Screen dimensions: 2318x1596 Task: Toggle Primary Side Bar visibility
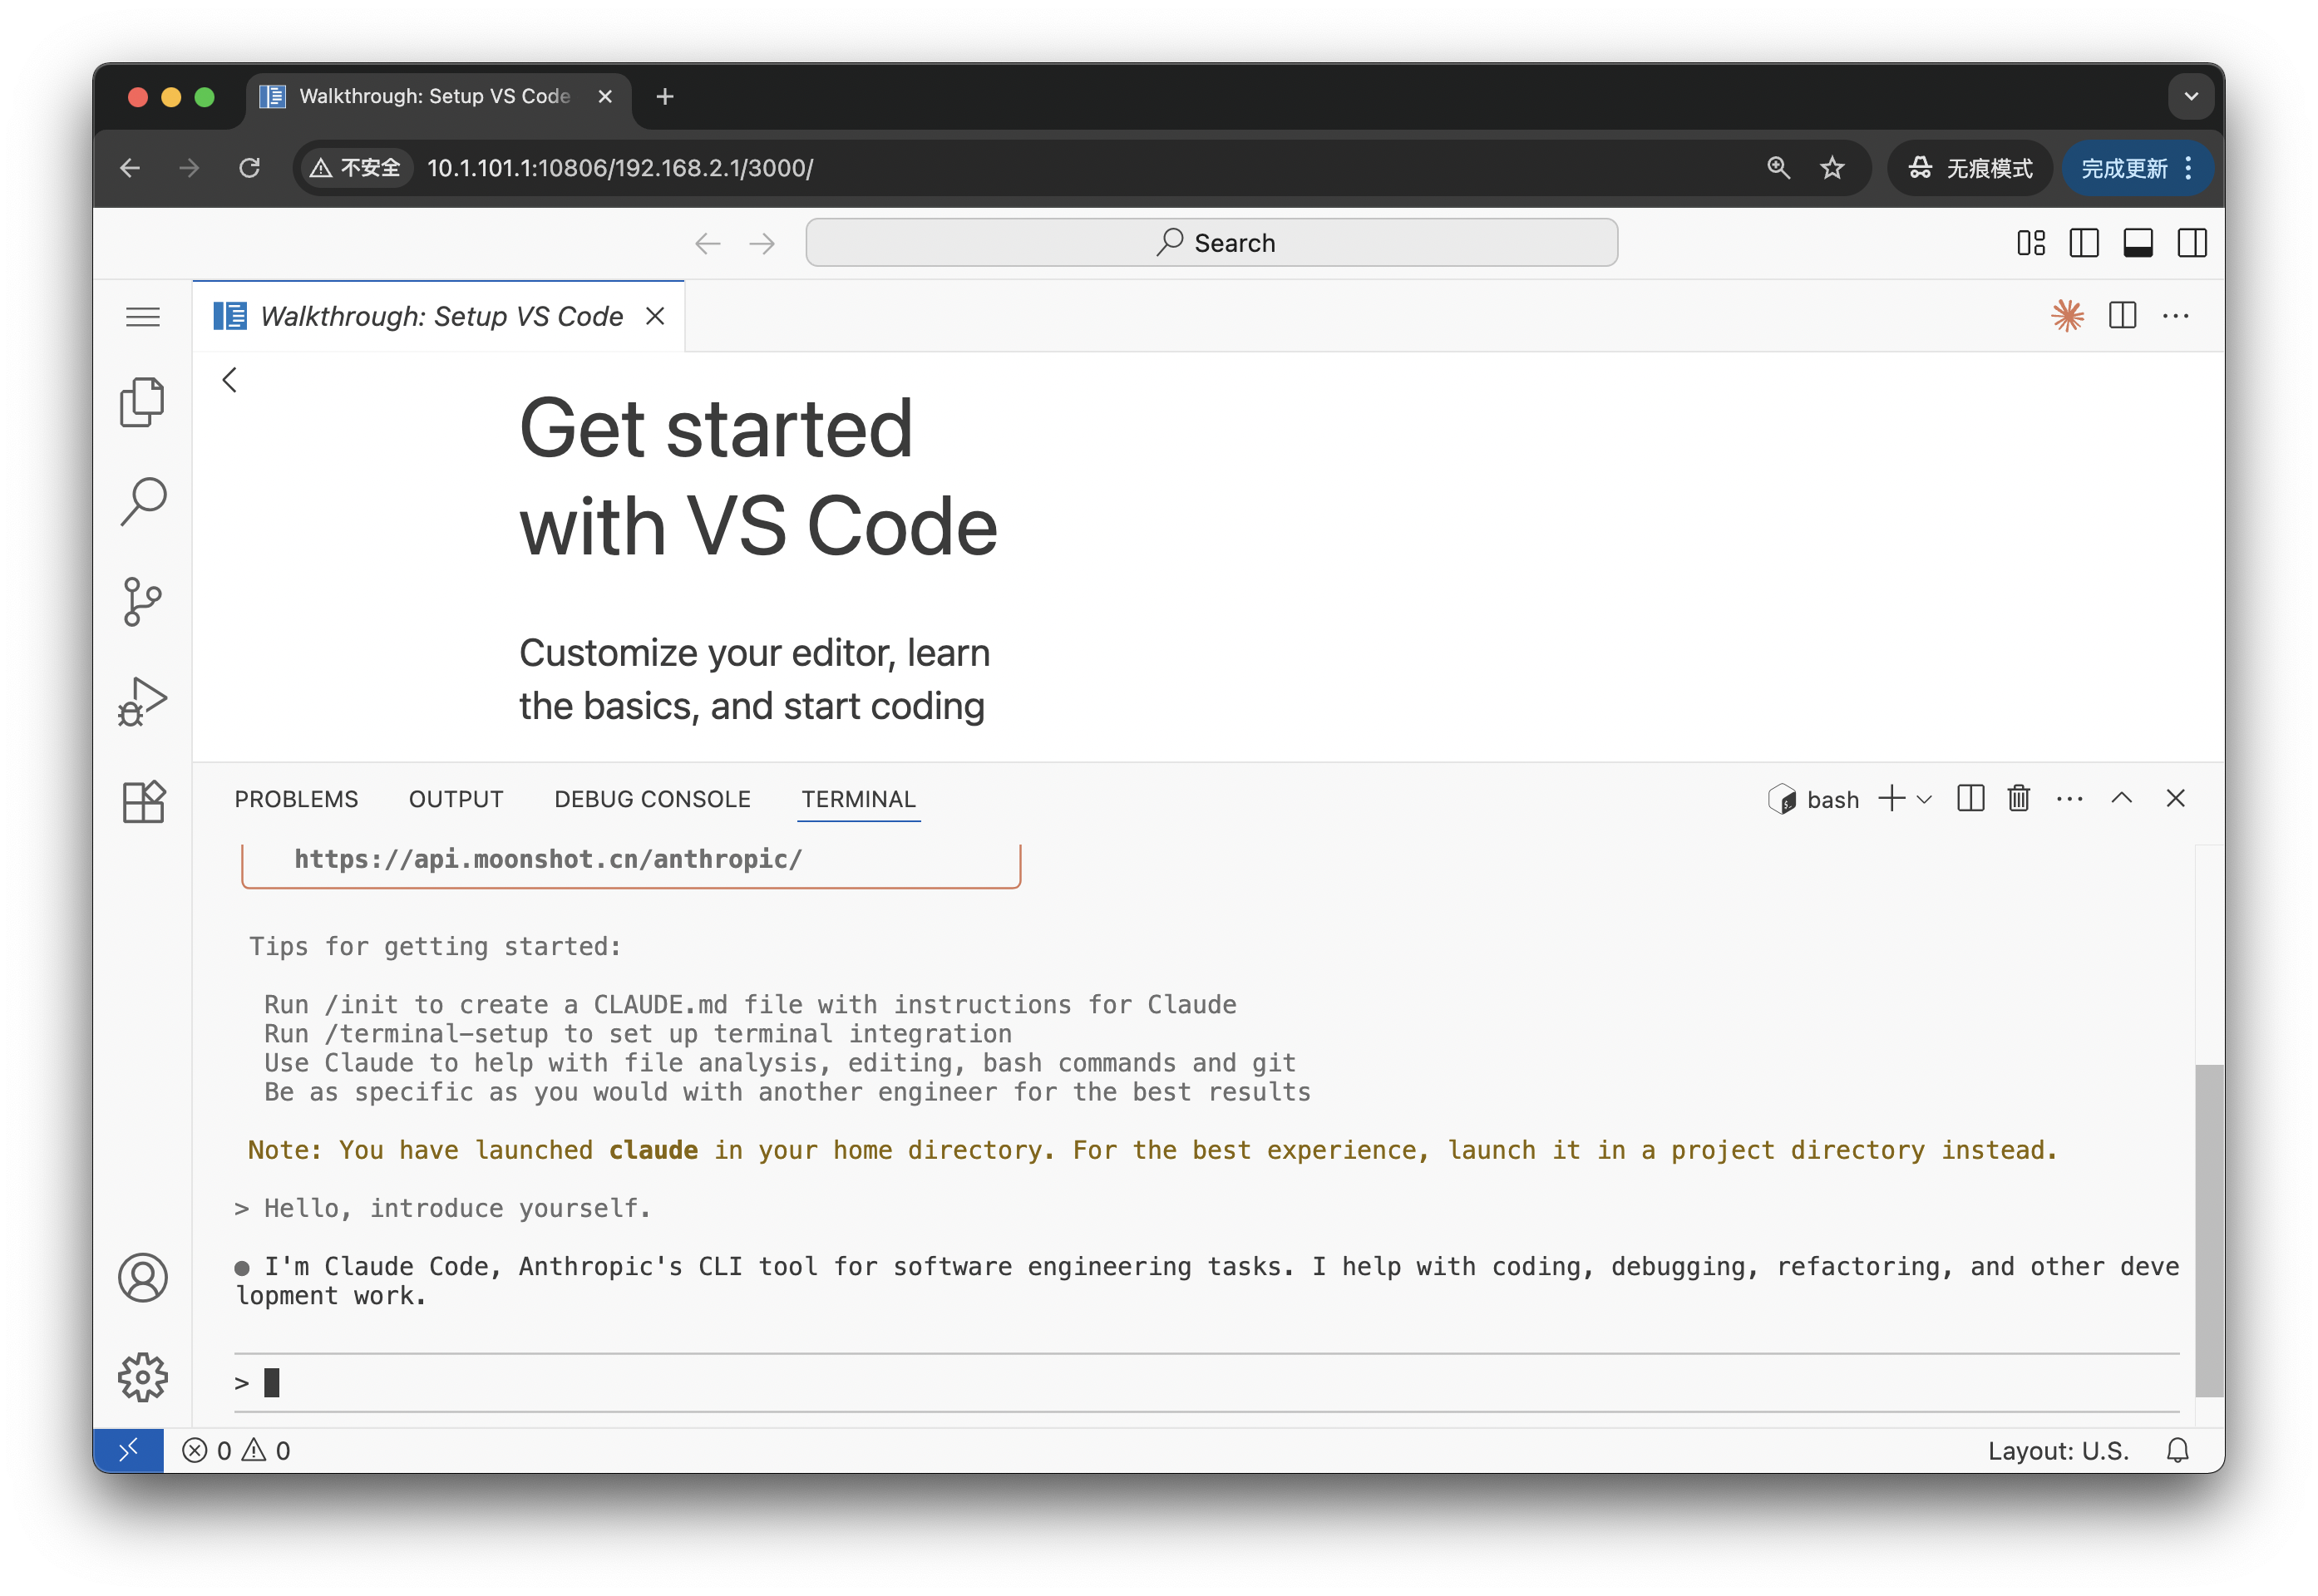[2084, 243]
